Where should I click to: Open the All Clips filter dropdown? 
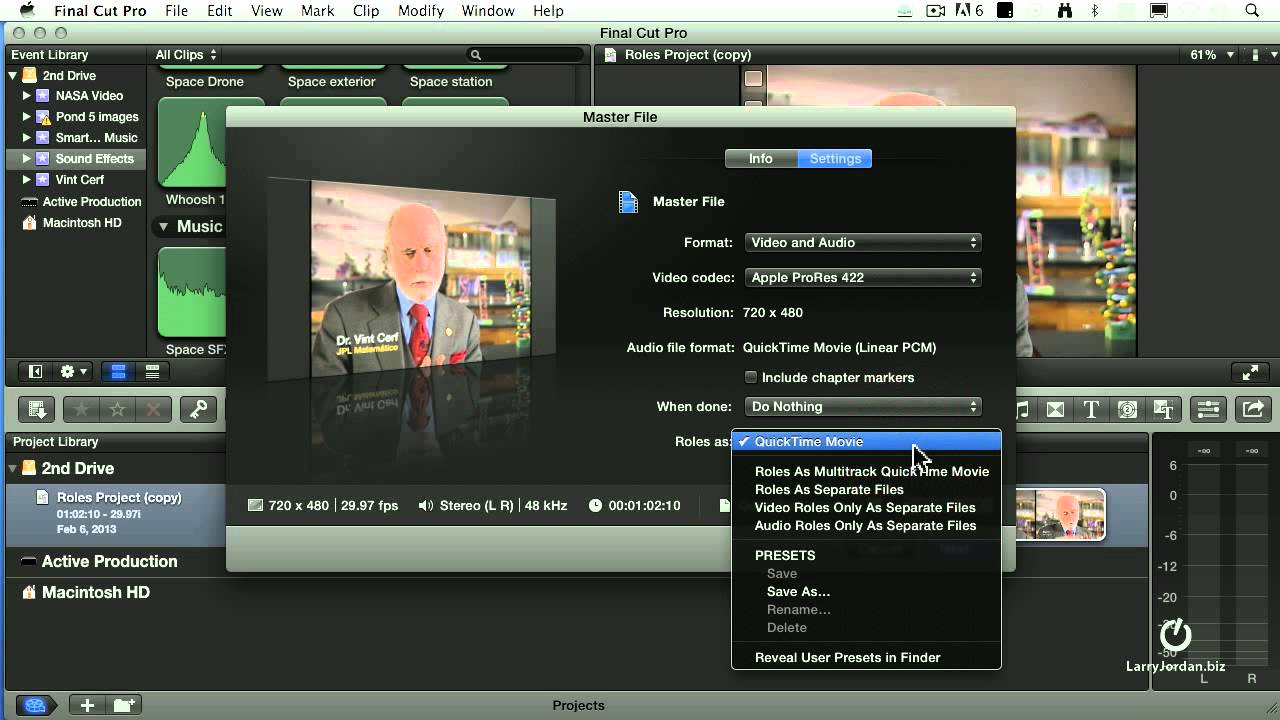point(186,55)
